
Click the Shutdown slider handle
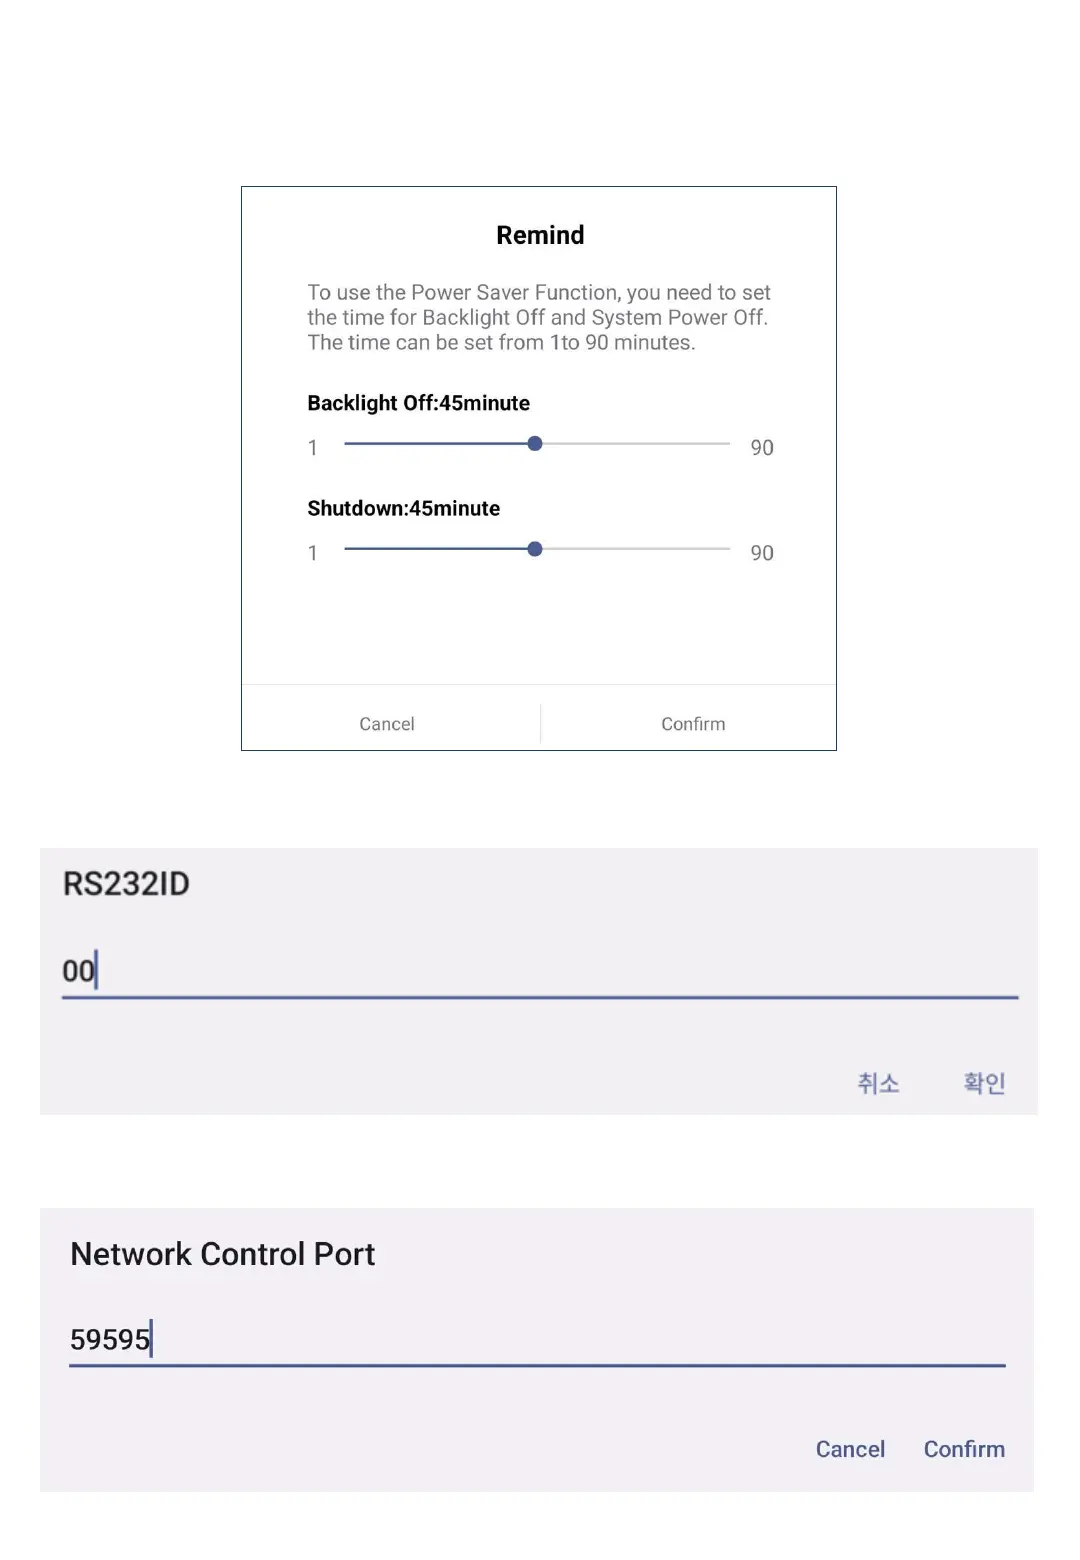(535, 549)
